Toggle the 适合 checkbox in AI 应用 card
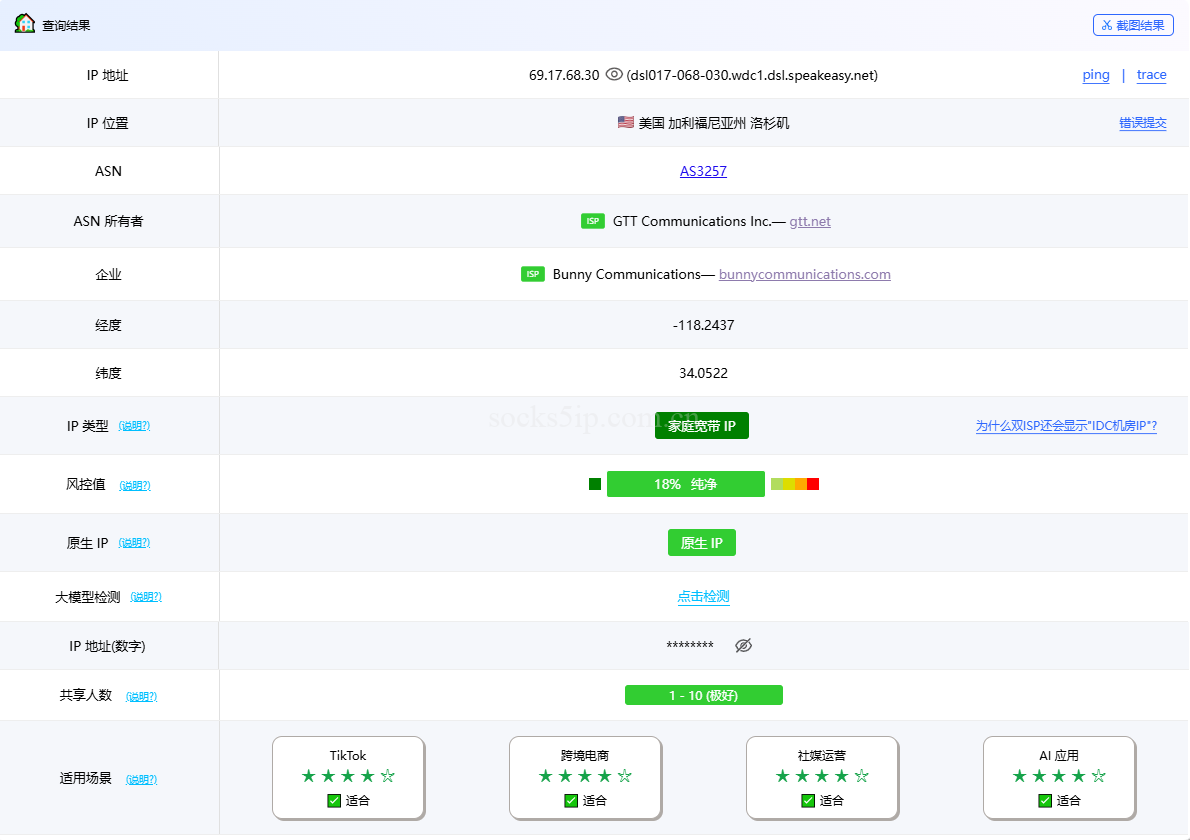The height and width of the screenshot is (840, 1190). [x=1044, y=801]
